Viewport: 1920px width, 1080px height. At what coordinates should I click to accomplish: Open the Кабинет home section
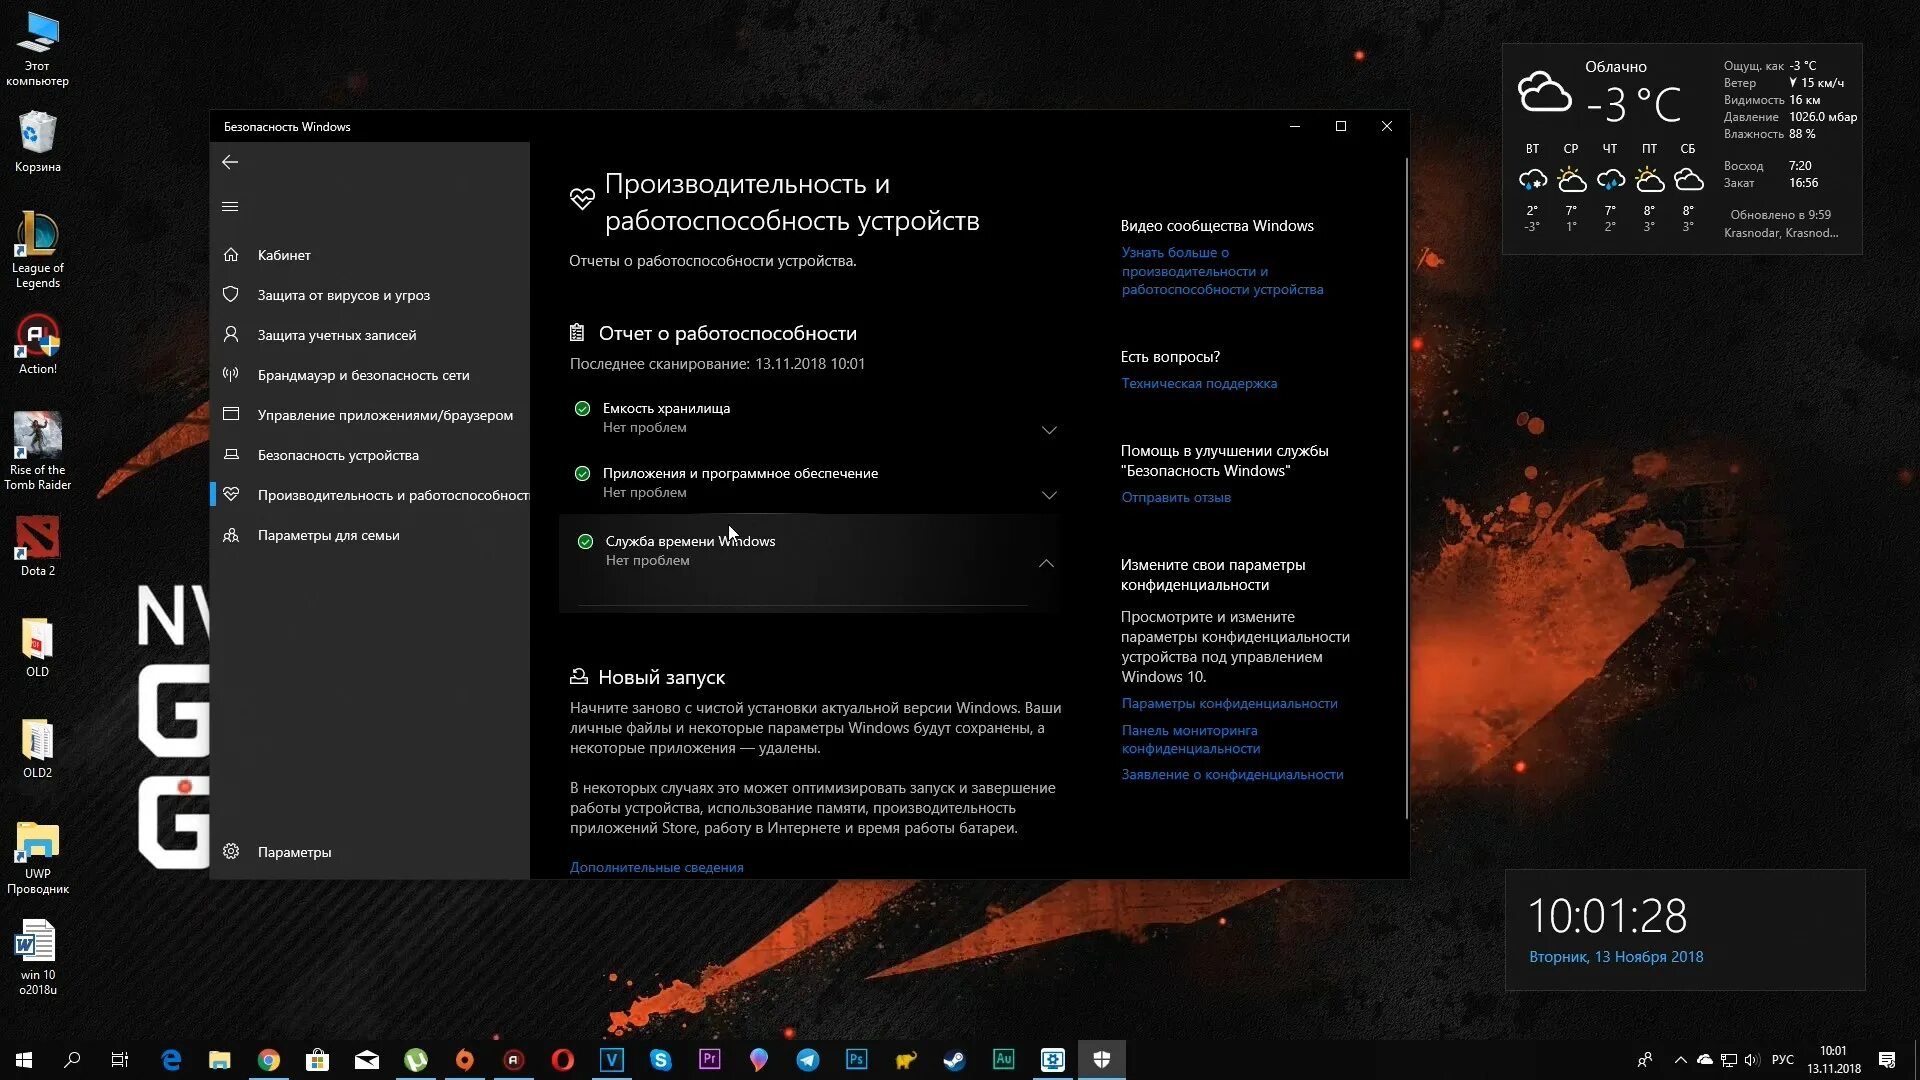(283, 255)
